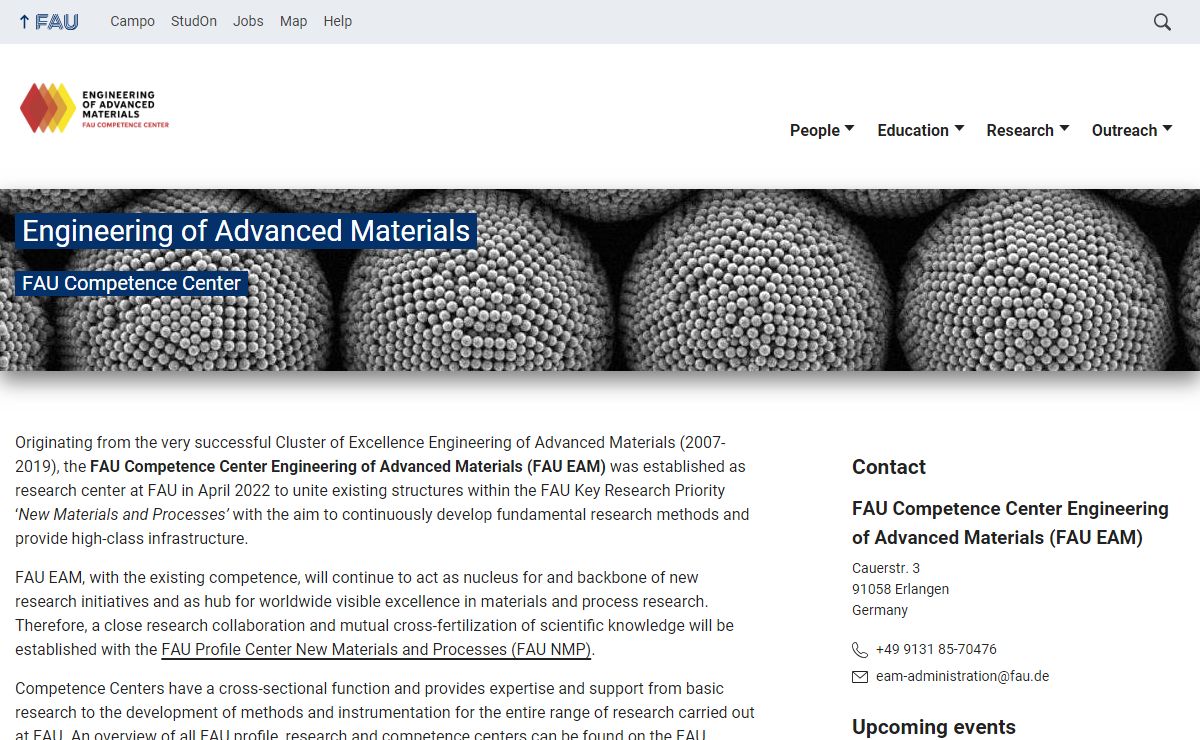This screenshot has width=1200, height=740.
Task: Click the FAU logo in top bar
Action: (x=49, y=21)
